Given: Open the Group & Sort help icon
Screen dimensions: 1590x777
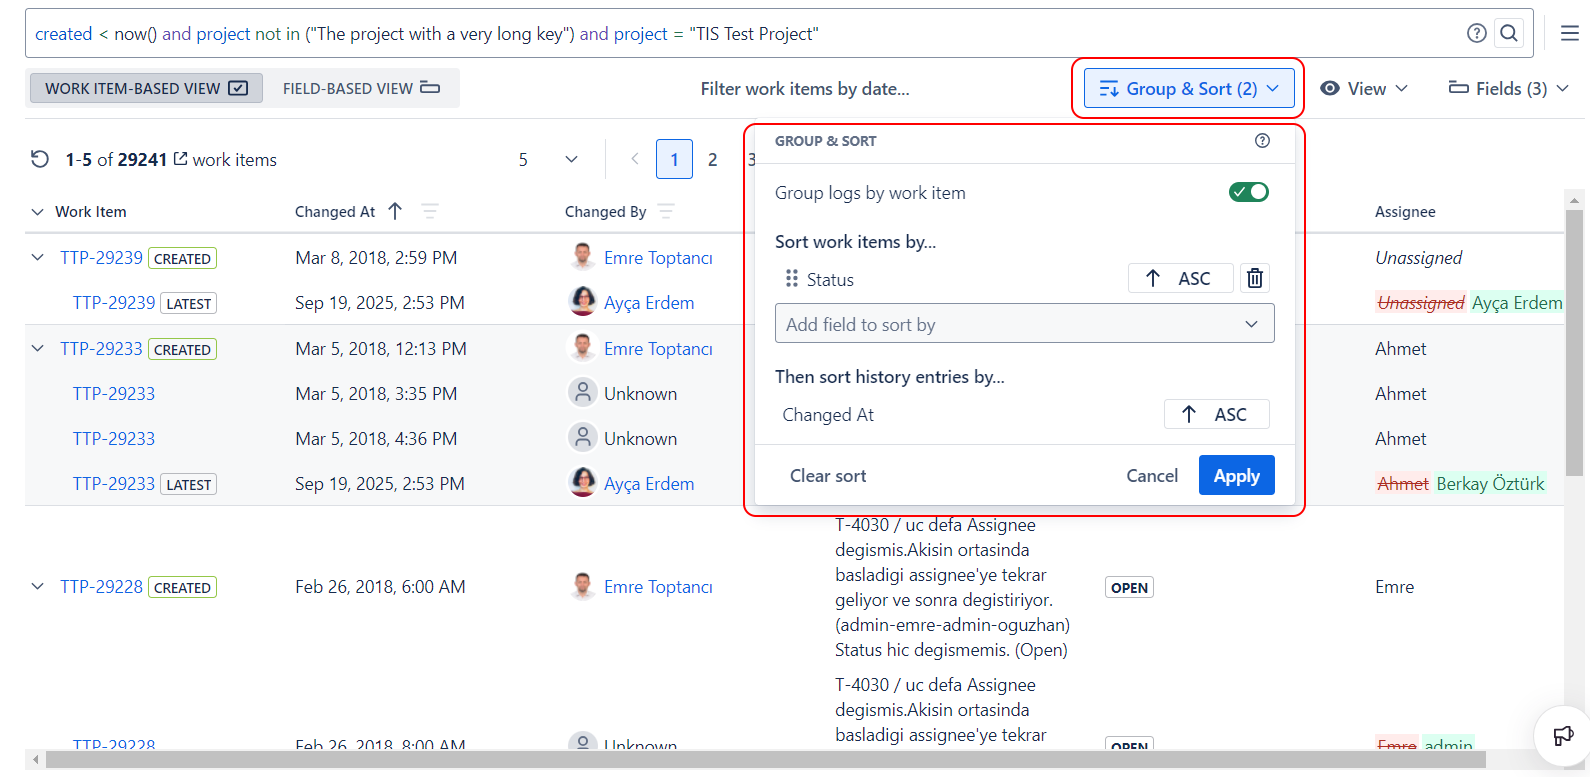Looking at the screenshot, I should 1262,141.
